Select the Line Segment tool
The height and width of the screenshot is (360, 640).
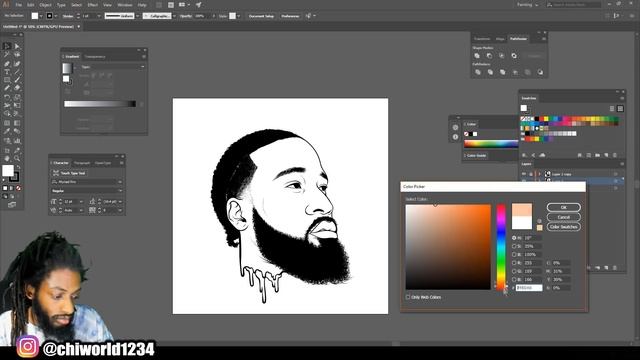pos(17,72)
